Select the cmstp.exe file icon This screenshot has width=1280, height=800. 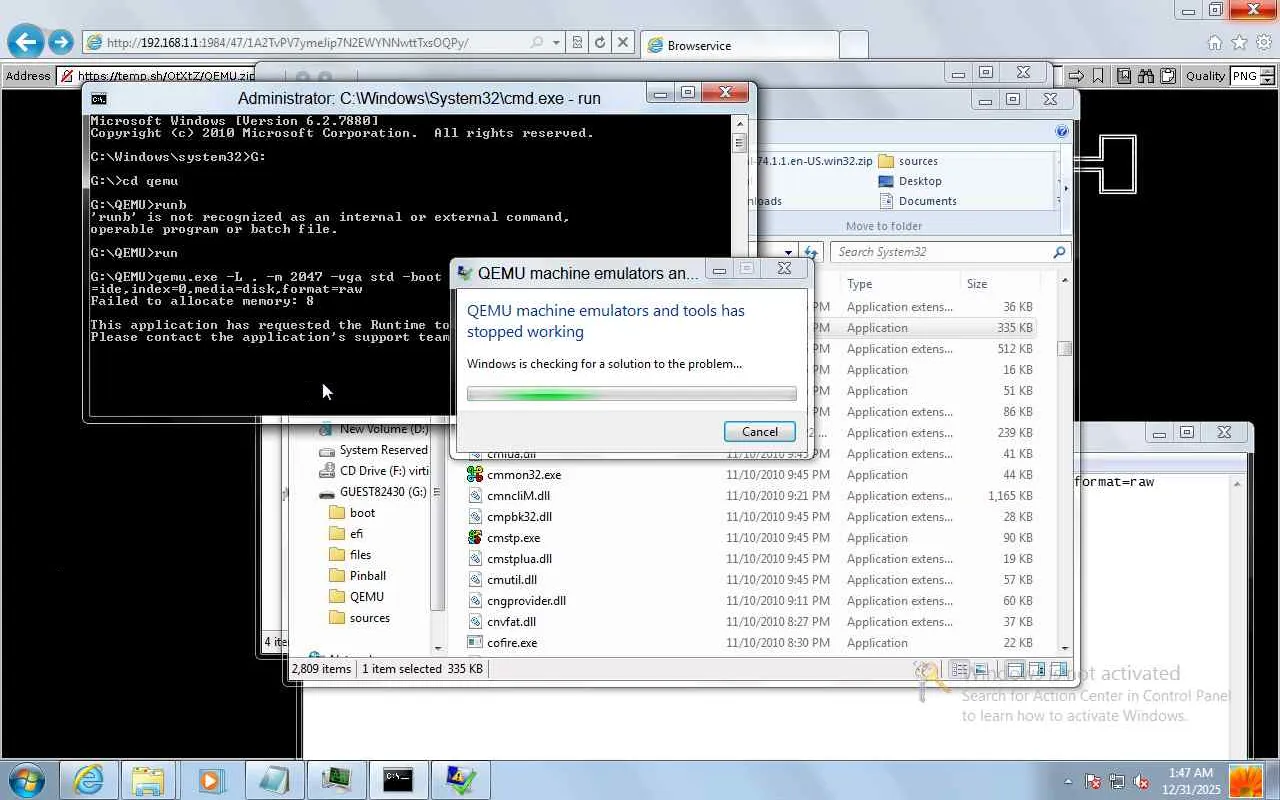coord(475,538)
